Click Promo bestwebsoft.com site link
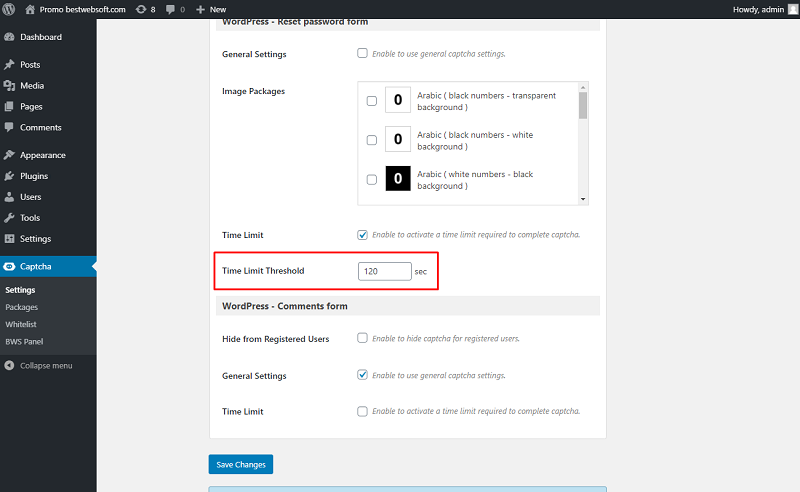800x492 pixels. 82,9
